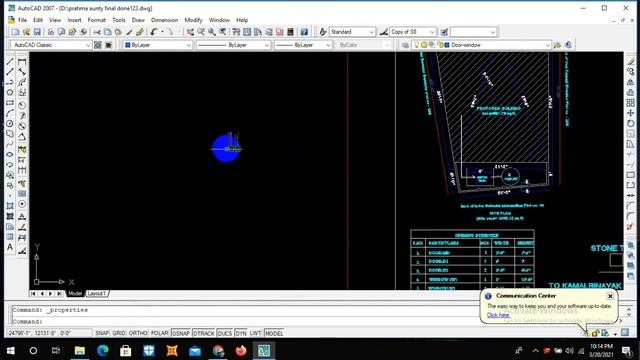
Task: Click the Dimension Style icon
Action: tap(384, 32)
